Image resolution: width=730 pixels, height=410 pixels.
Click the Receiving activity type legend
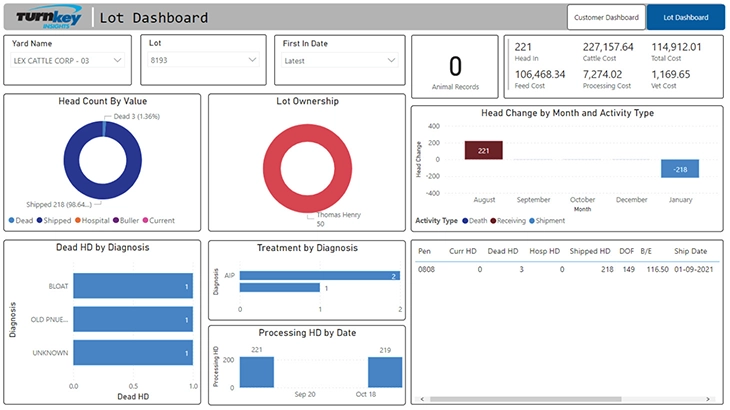pyautogui.click(x=508, y=221)
